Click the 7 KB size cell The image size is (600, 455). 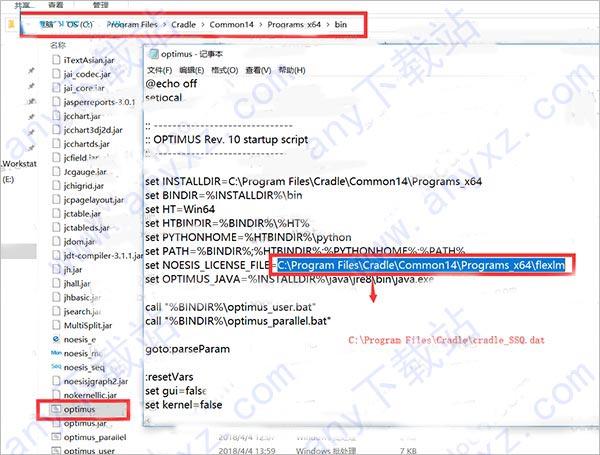tap(408, 451)
